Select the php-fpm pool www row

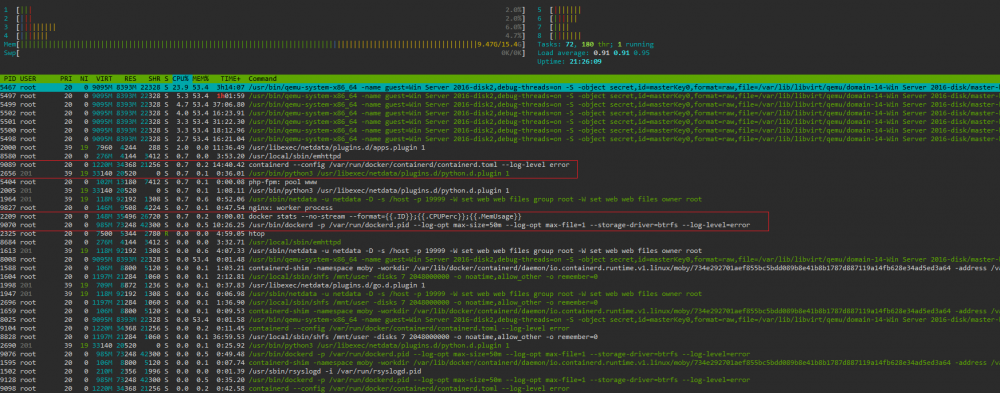[500, 181]
